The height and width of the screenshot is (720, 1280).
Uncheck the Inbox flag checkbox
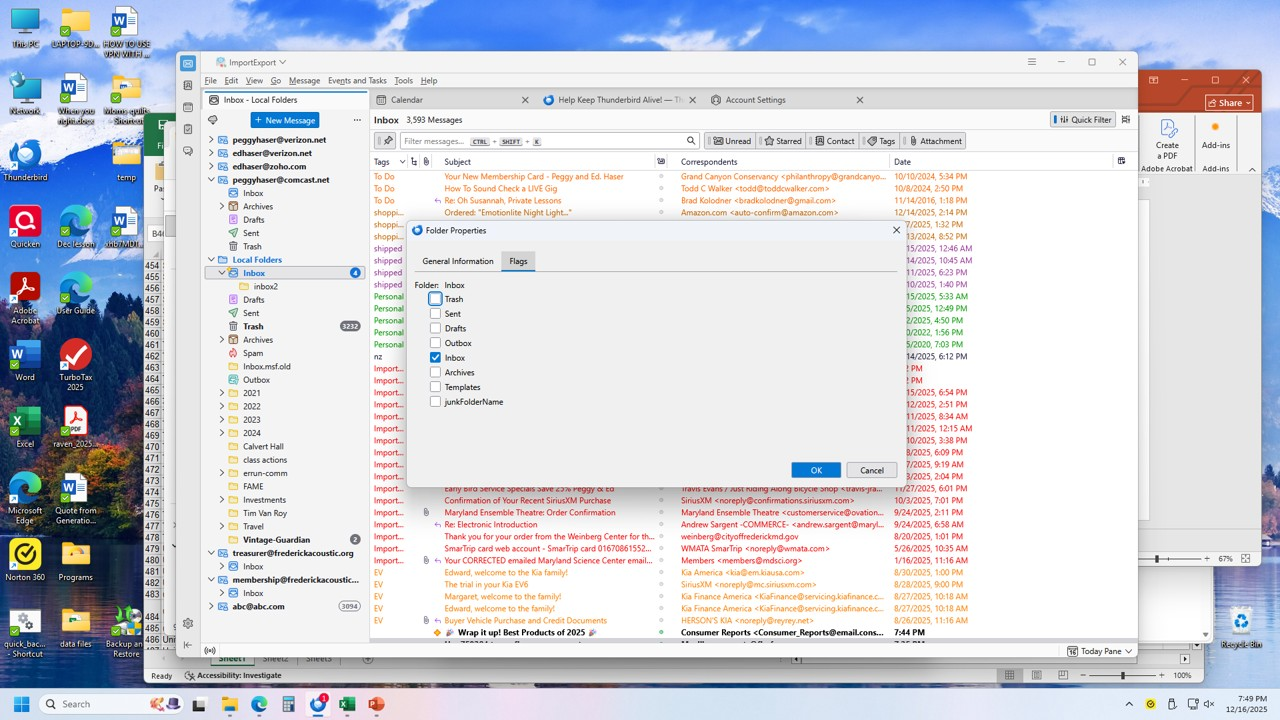(x=435, y=357)
